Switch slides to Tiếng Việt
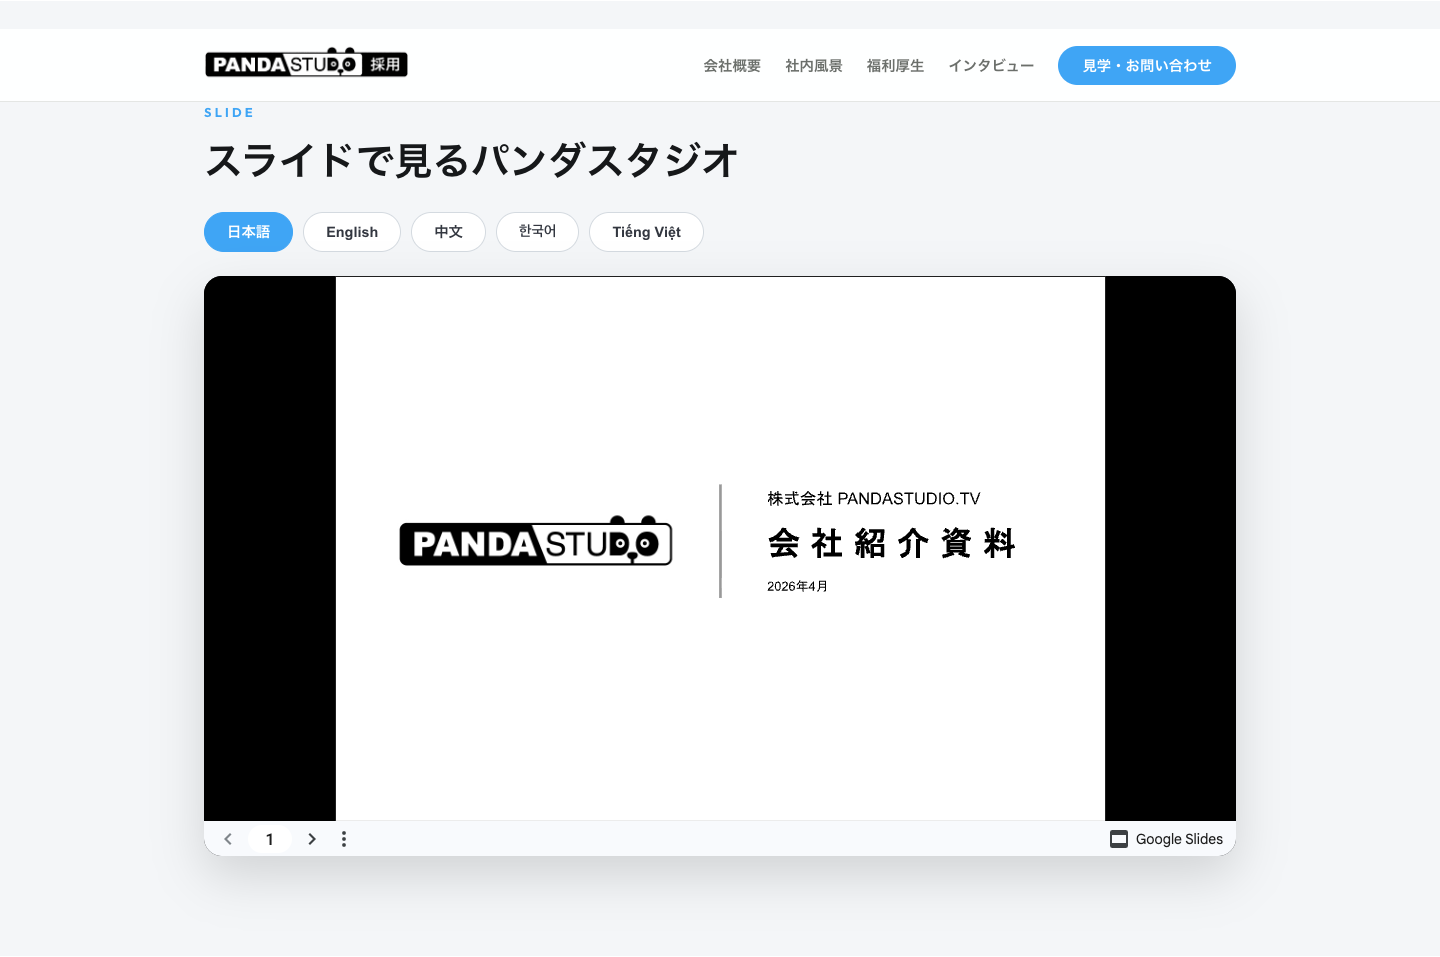1440x957 pixels. (646, 232)
